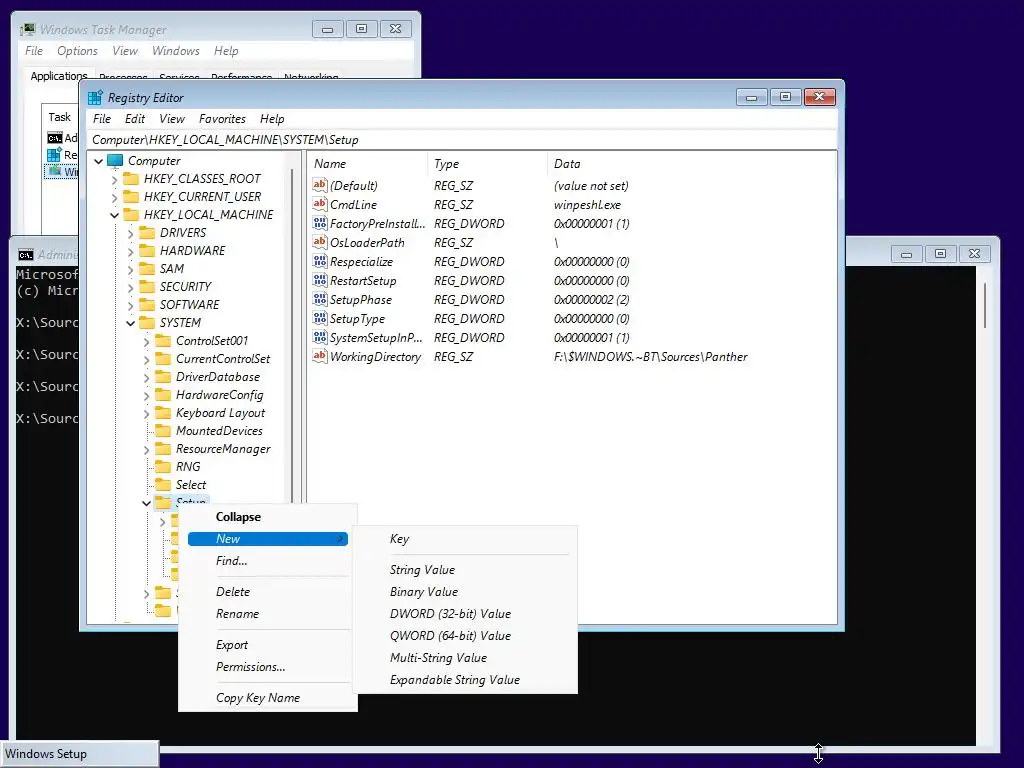Collapse the HKEY_LOCAL_MACHINE node
The image size is (1024, 768).
coord(115,215)
